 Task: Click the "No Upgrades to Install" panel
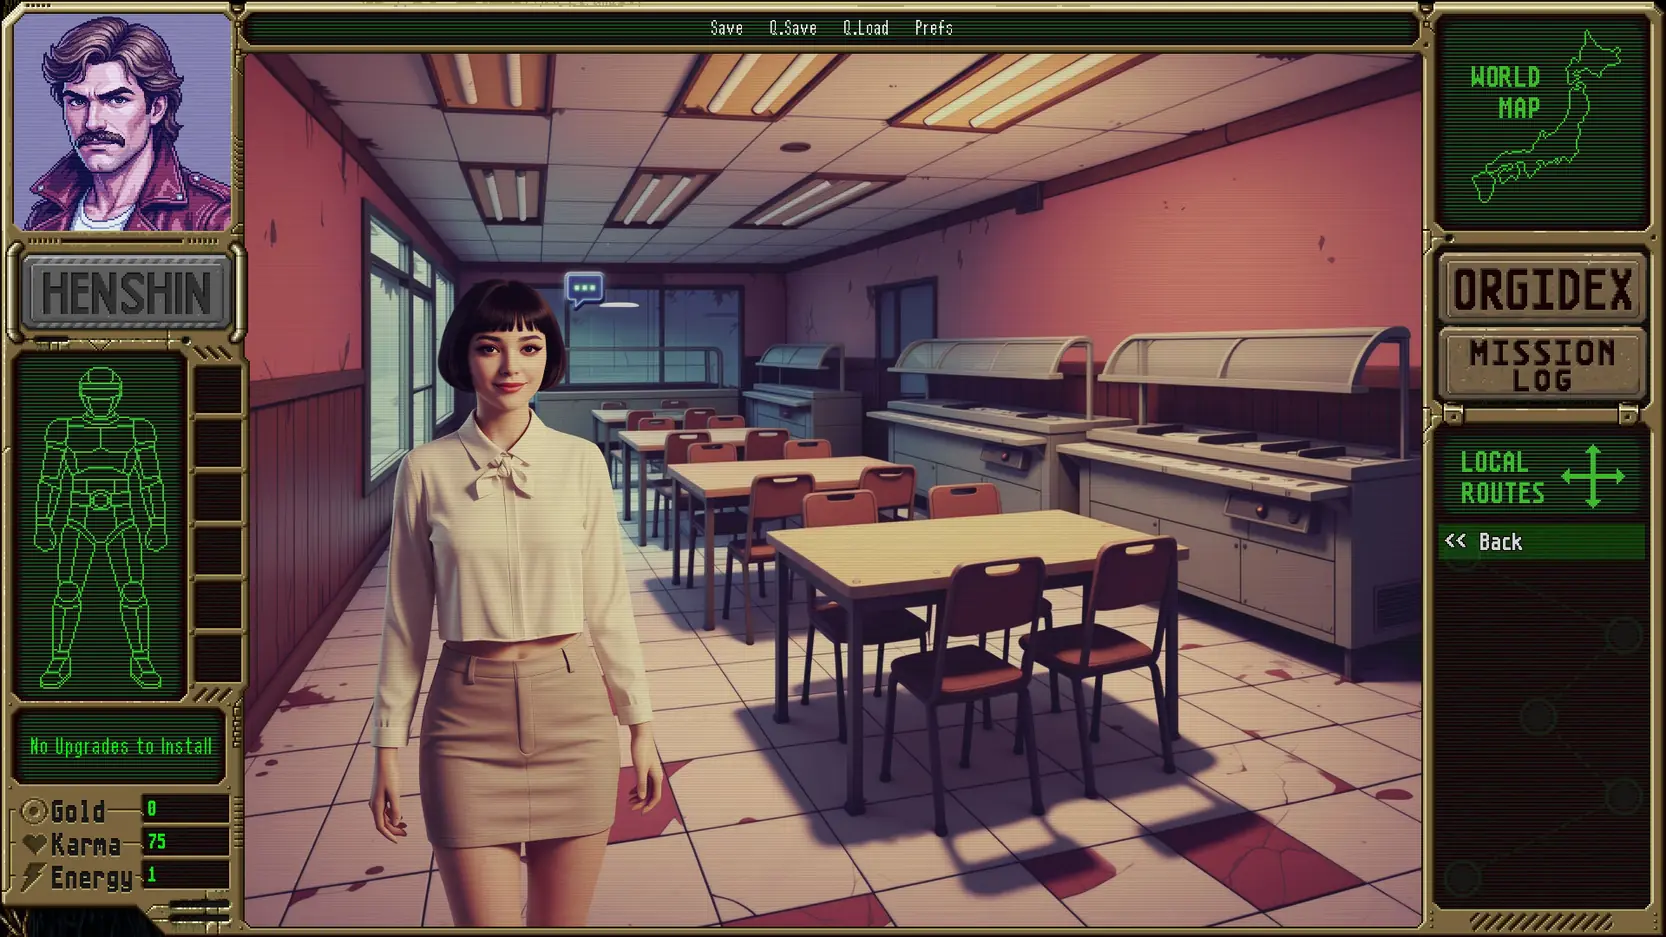point(120,746)
